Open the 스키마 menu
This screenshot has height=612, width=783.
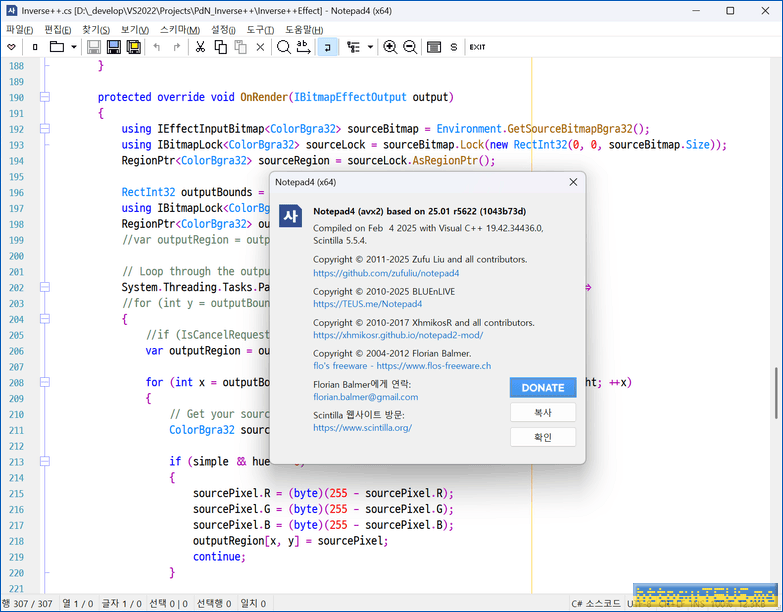(x=179, y=29)
